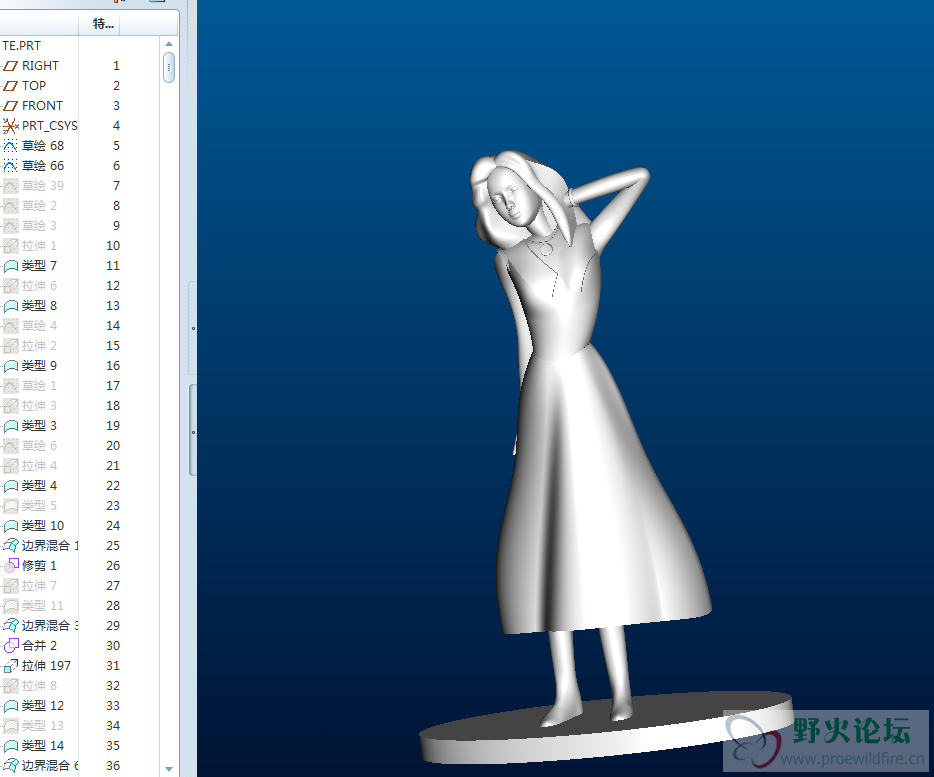Click the boundary blend icon for 边界混合 1
Viewport: 934px width, 777px height.
pyautogui.click(x=11, y=545)
